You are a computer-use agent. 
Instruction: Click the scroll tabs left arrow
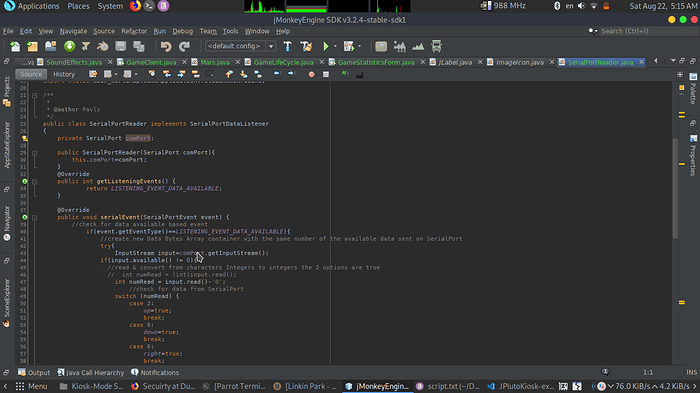[x=655, y=61]
